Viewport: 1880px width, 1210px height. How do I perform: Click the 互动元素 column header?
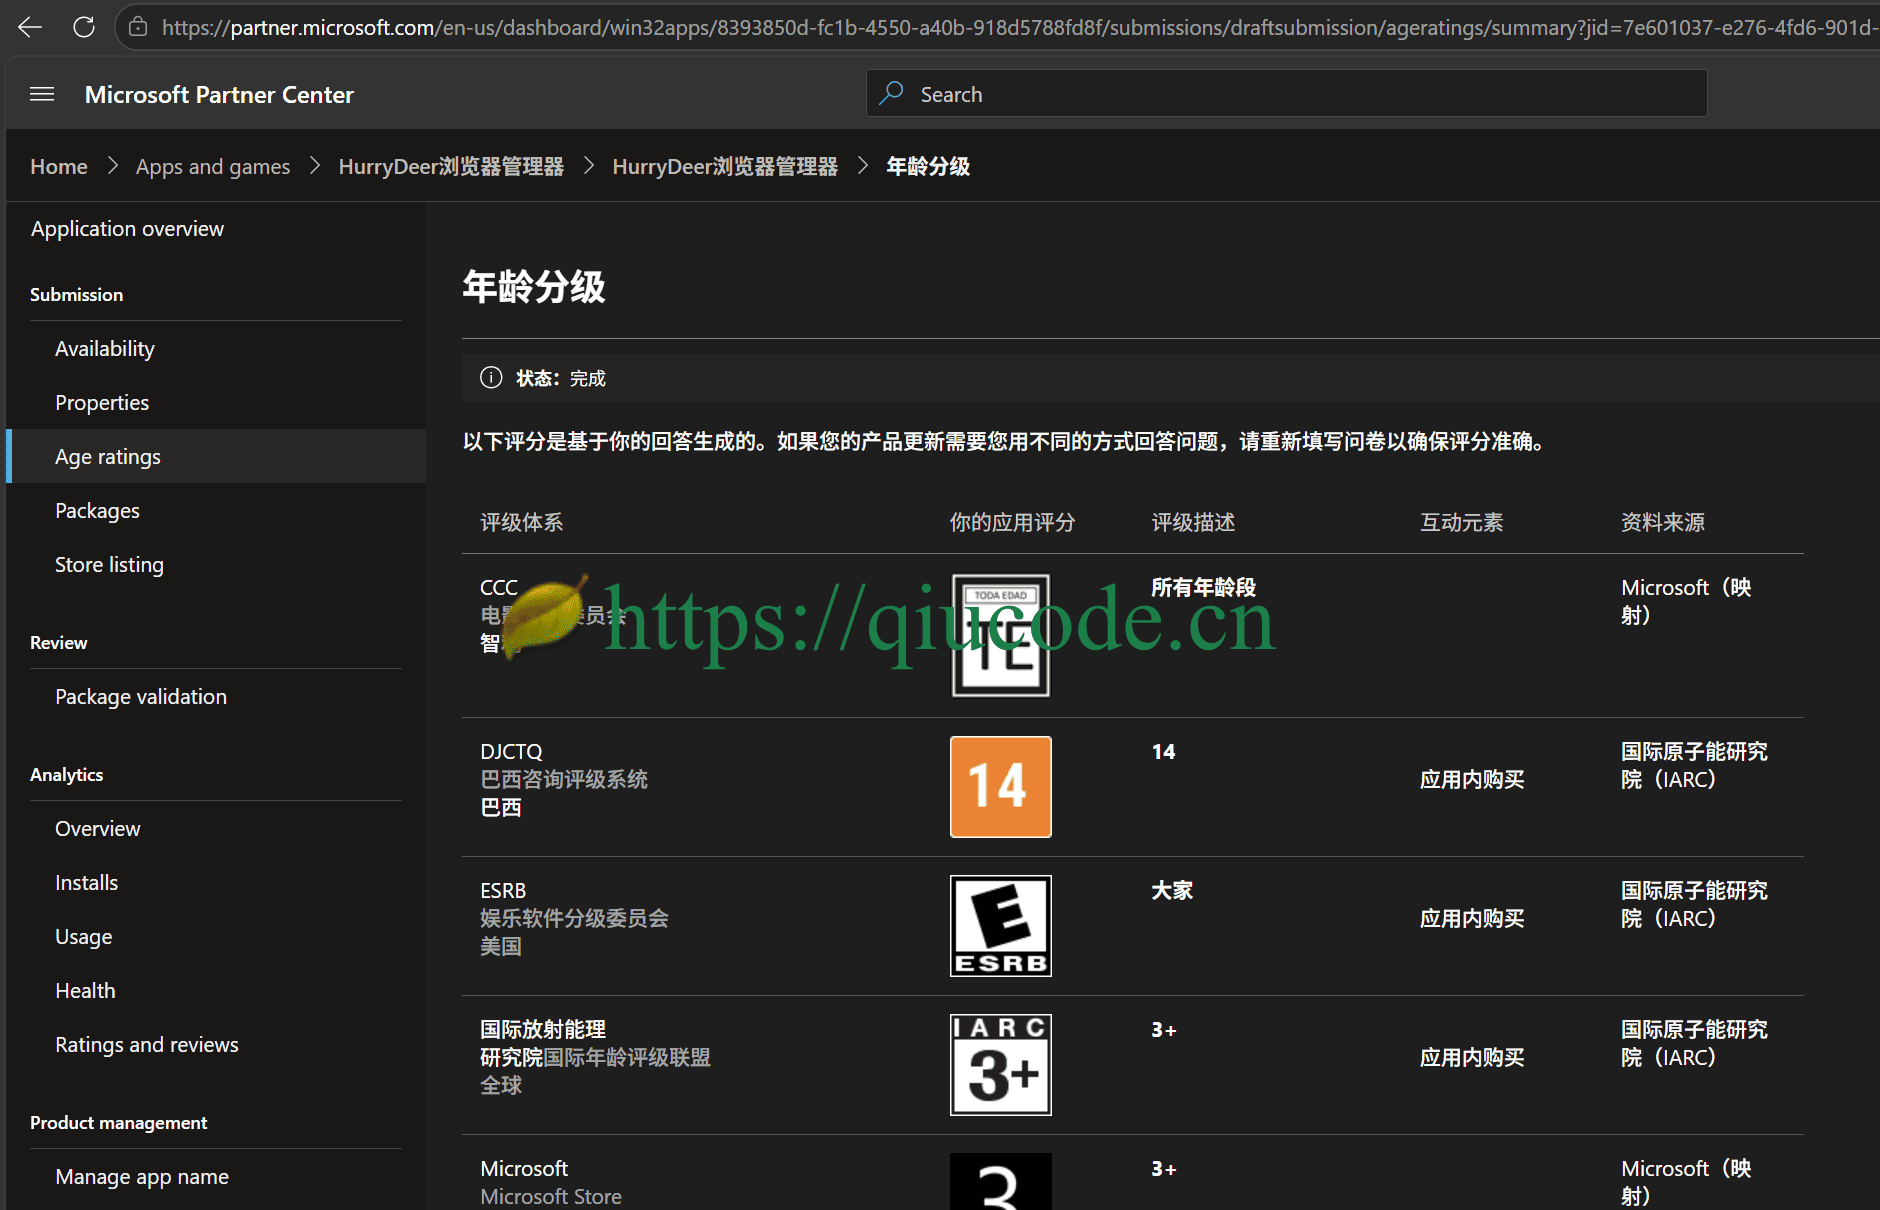point(1462,522)
